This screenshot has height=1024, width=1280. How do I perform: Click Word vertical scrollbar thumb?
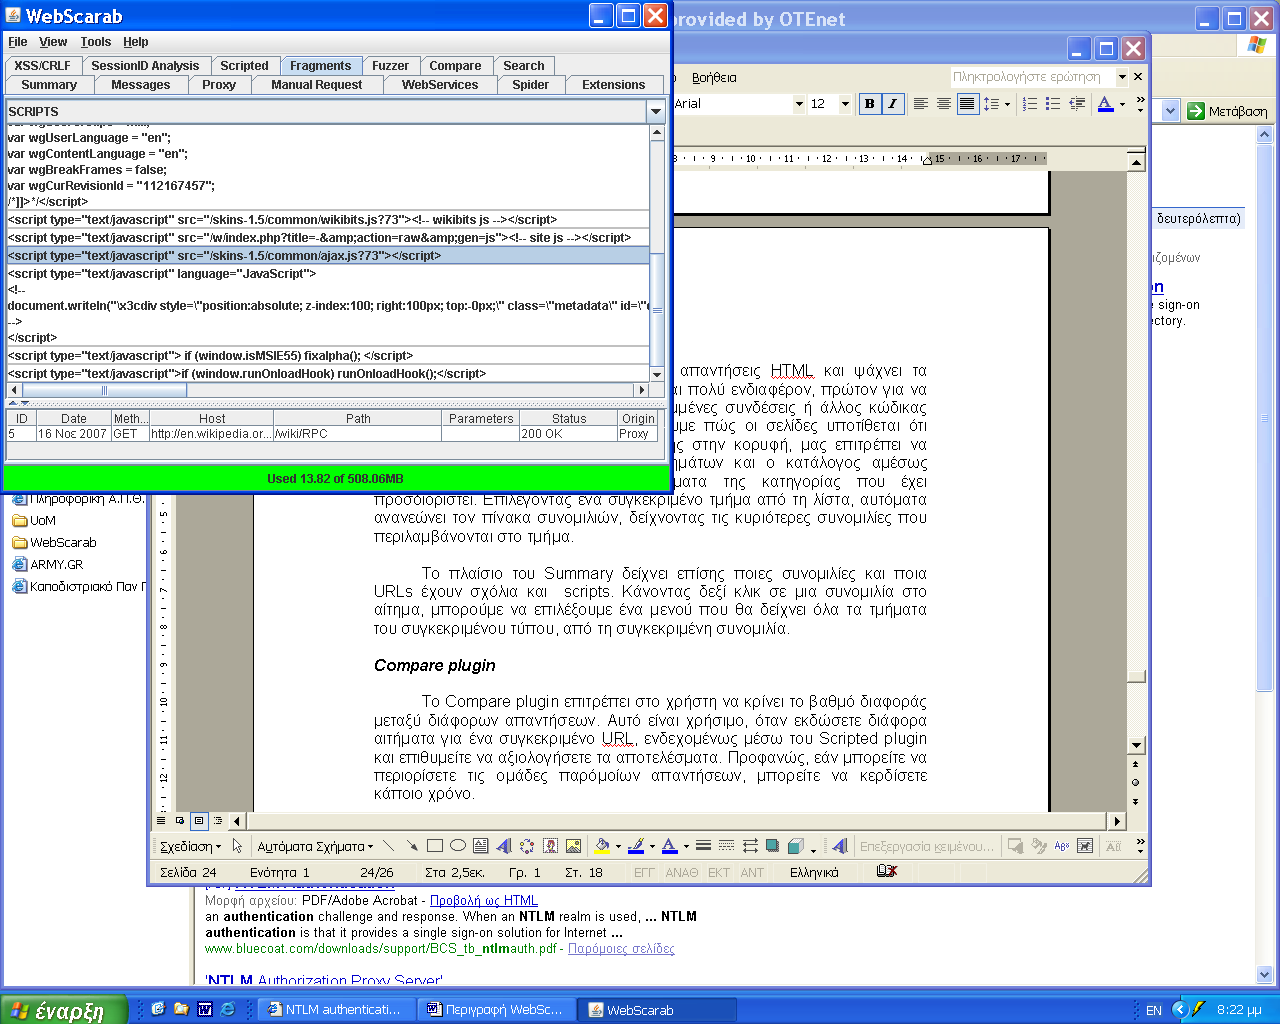pos(1136,677)
